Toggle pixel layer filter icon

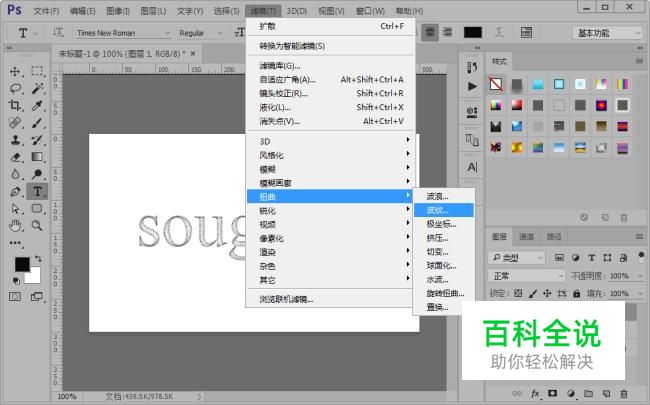pos(559,258)
